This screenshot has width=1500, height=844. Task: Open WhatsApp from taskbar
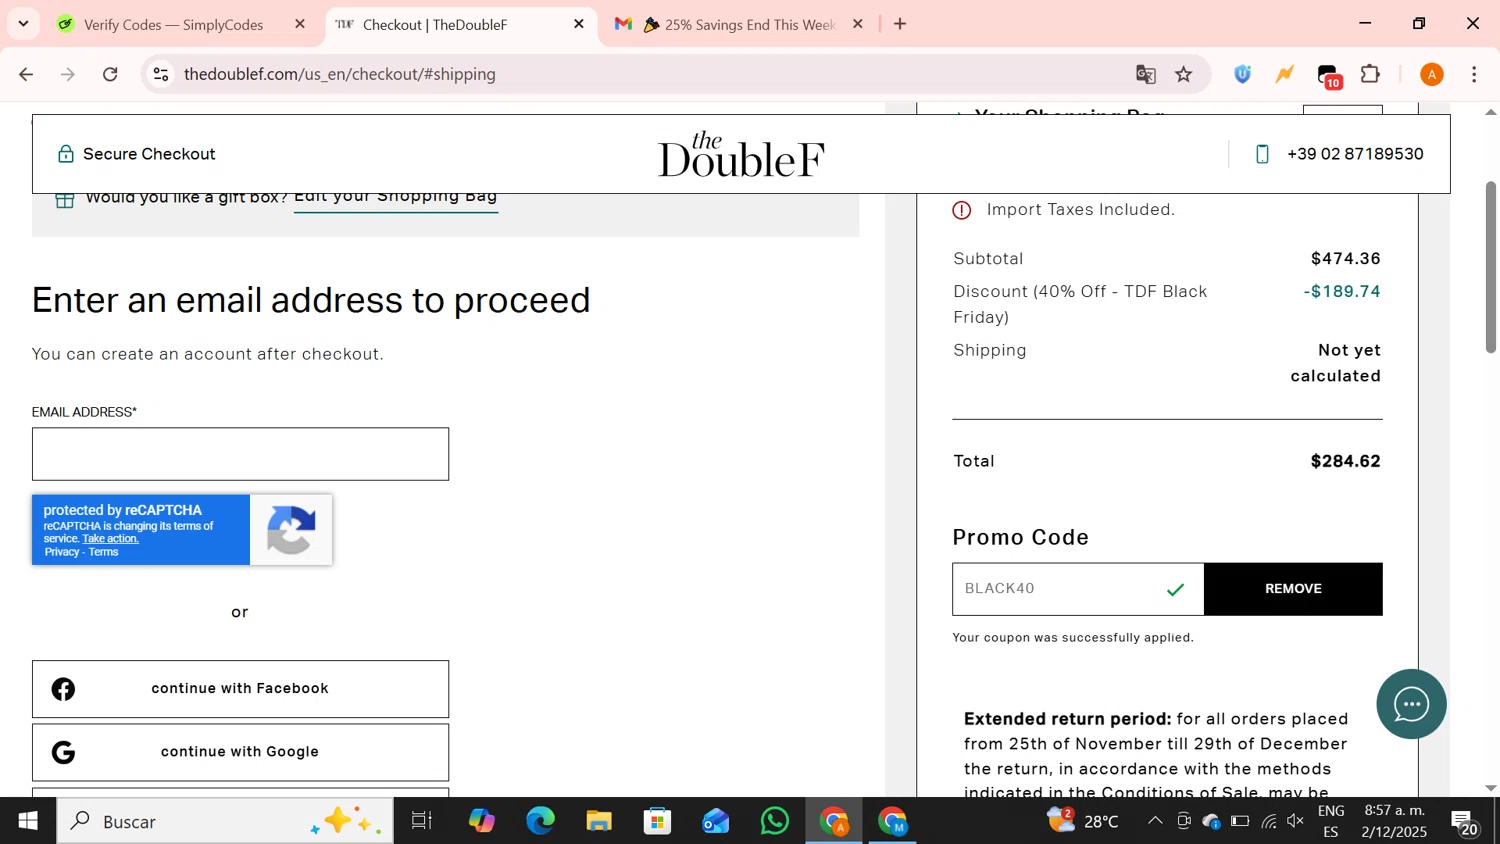pos(775,821)
